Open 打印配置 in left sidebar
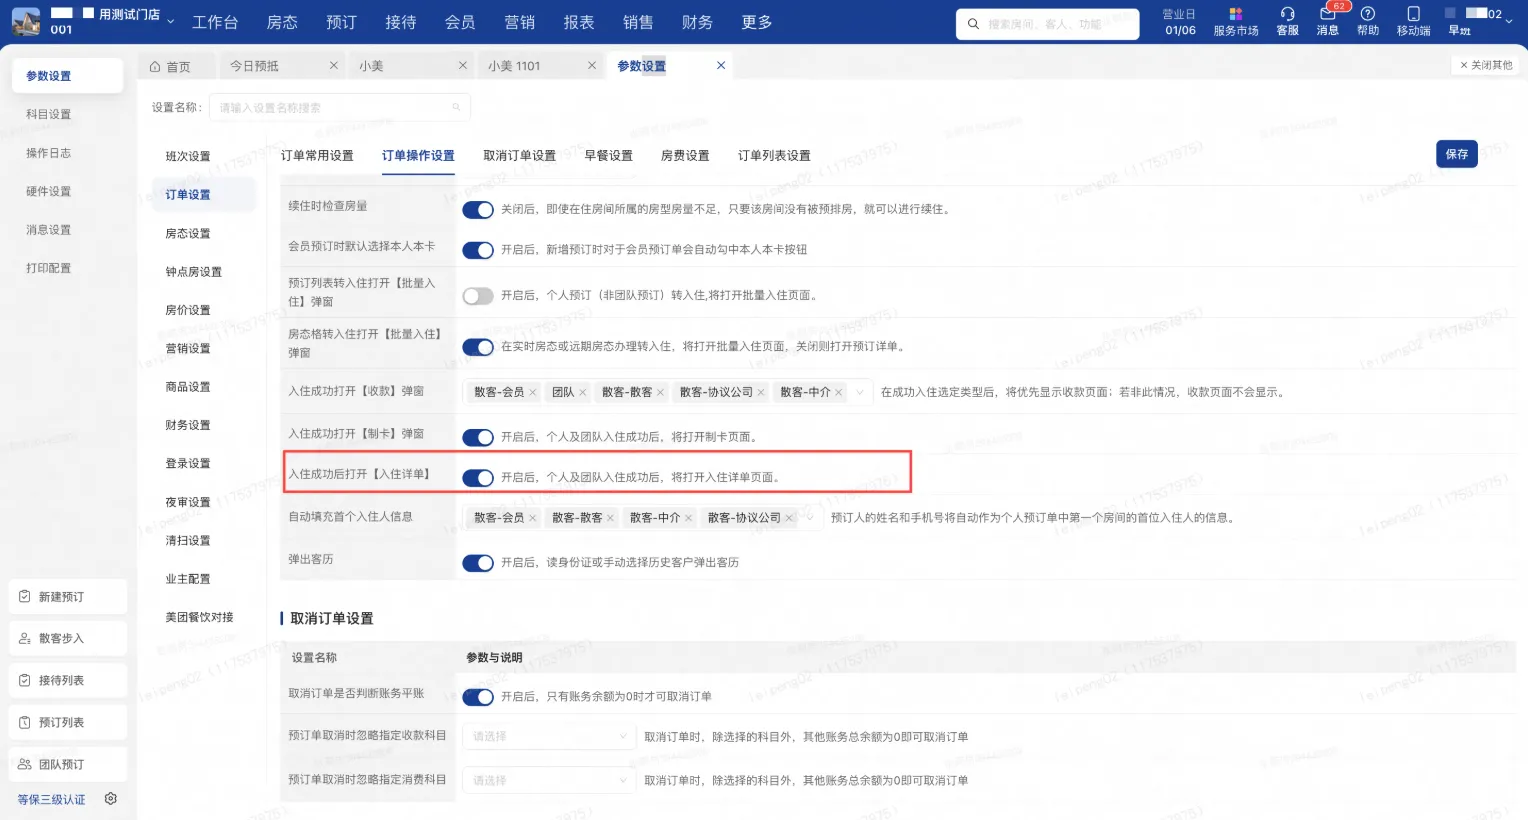Image resolution: width=1528 pixels, height=820 pixels. tap(48, 269)
